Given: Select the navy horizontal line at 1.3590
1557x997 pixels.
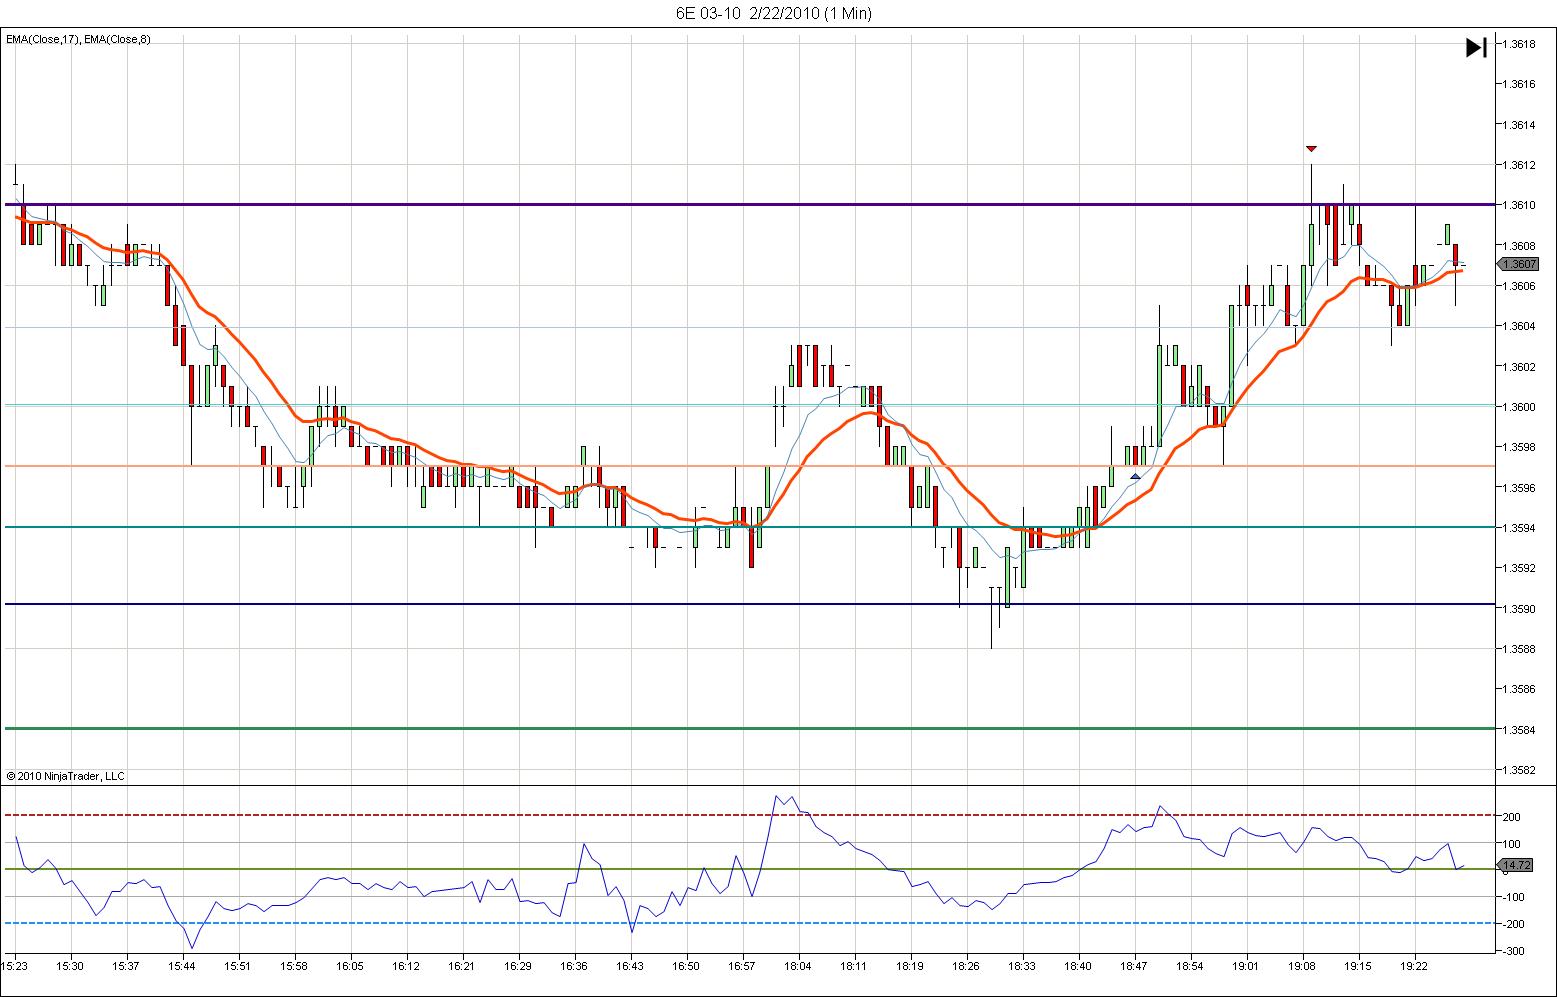Looking at the screenshot, I should point(750,604).
